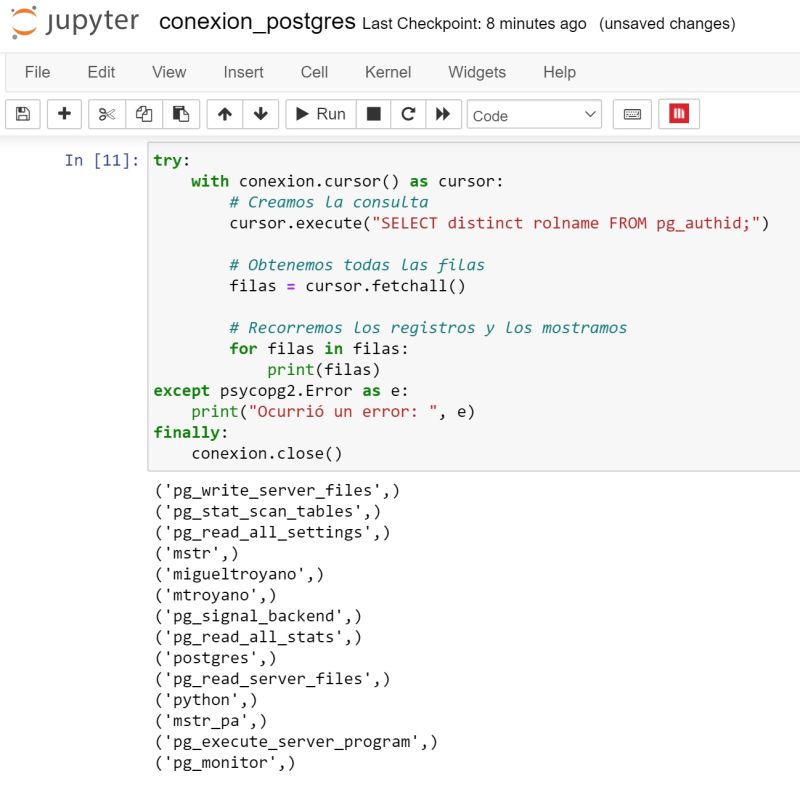This screenshot has width=800, height=787.
Task: Paste cell below with the paste icon
Action: (181, 113)
